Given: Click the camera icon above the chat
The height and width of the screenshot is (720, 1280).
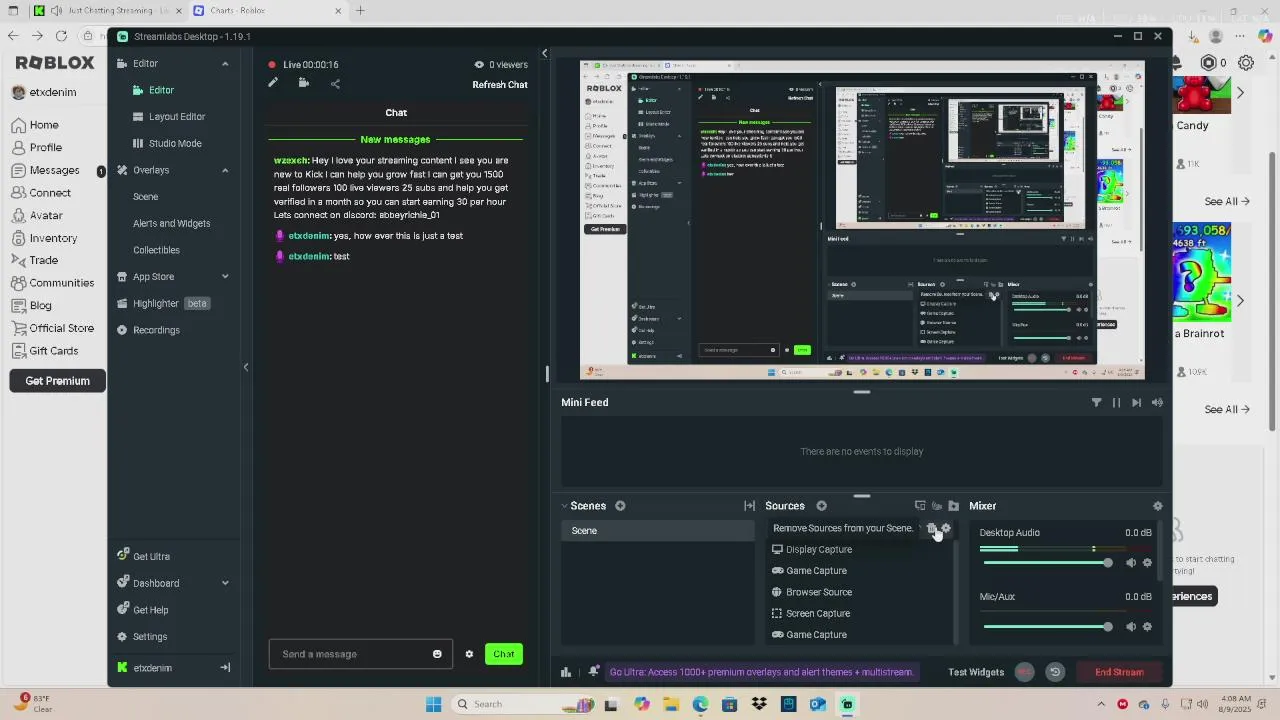Looking at the screenshot, I should (x=304, y=83).
